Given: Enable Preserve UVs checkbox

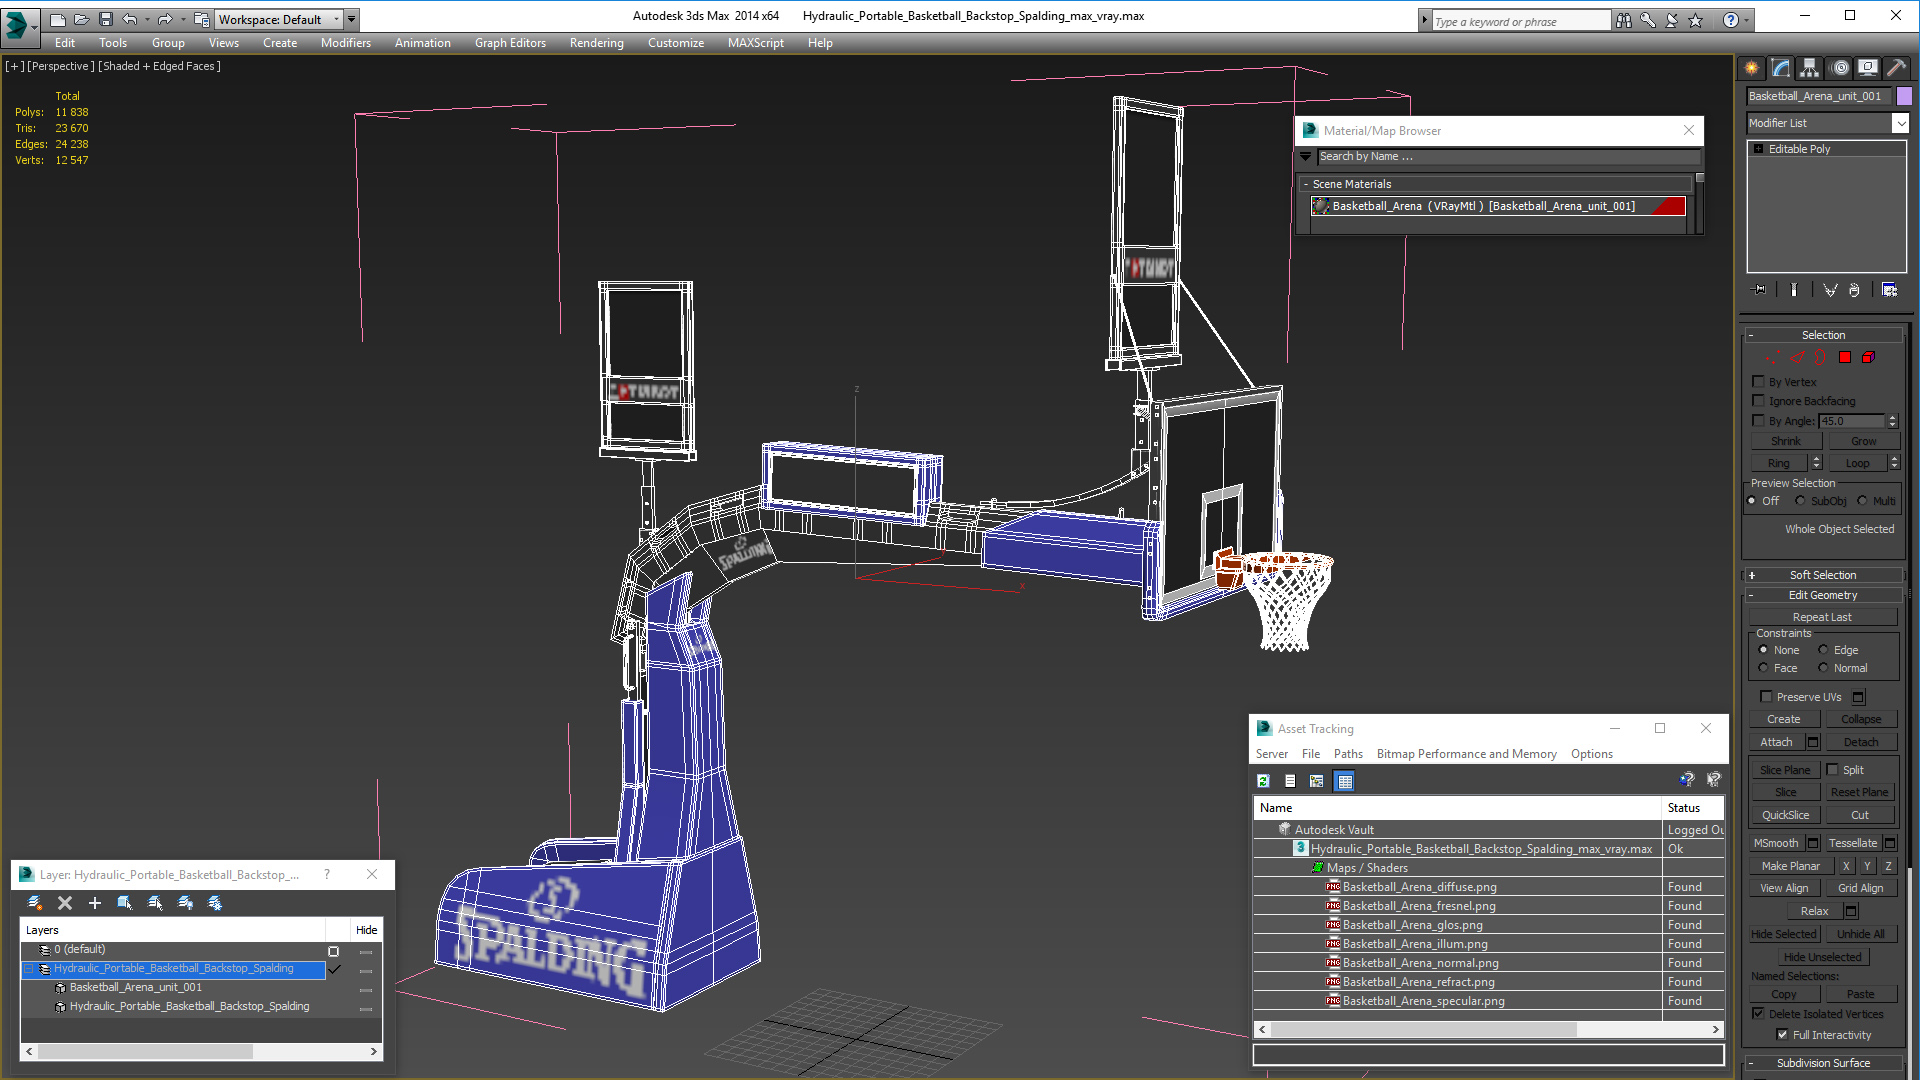Looking at the screenshot, I should (1766, 696).
